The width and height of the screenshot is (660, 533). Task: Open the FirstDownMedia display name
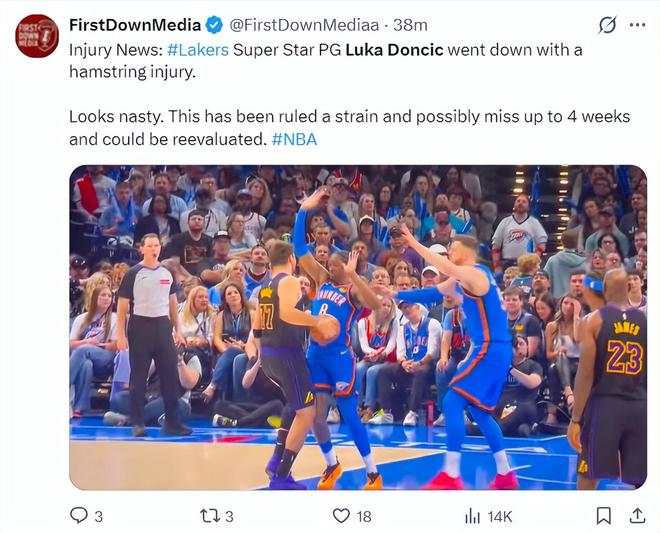[x=134, y=24]
